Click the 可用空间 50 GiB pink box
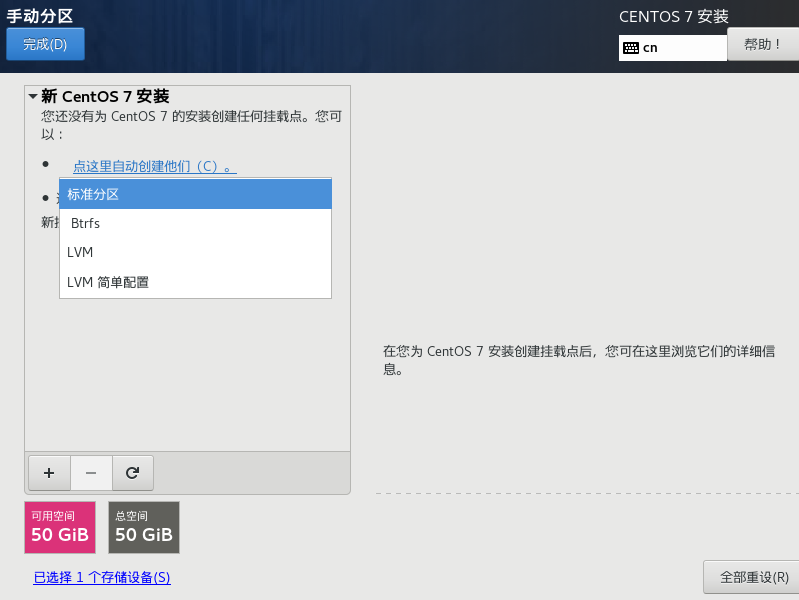 [60, 527]
